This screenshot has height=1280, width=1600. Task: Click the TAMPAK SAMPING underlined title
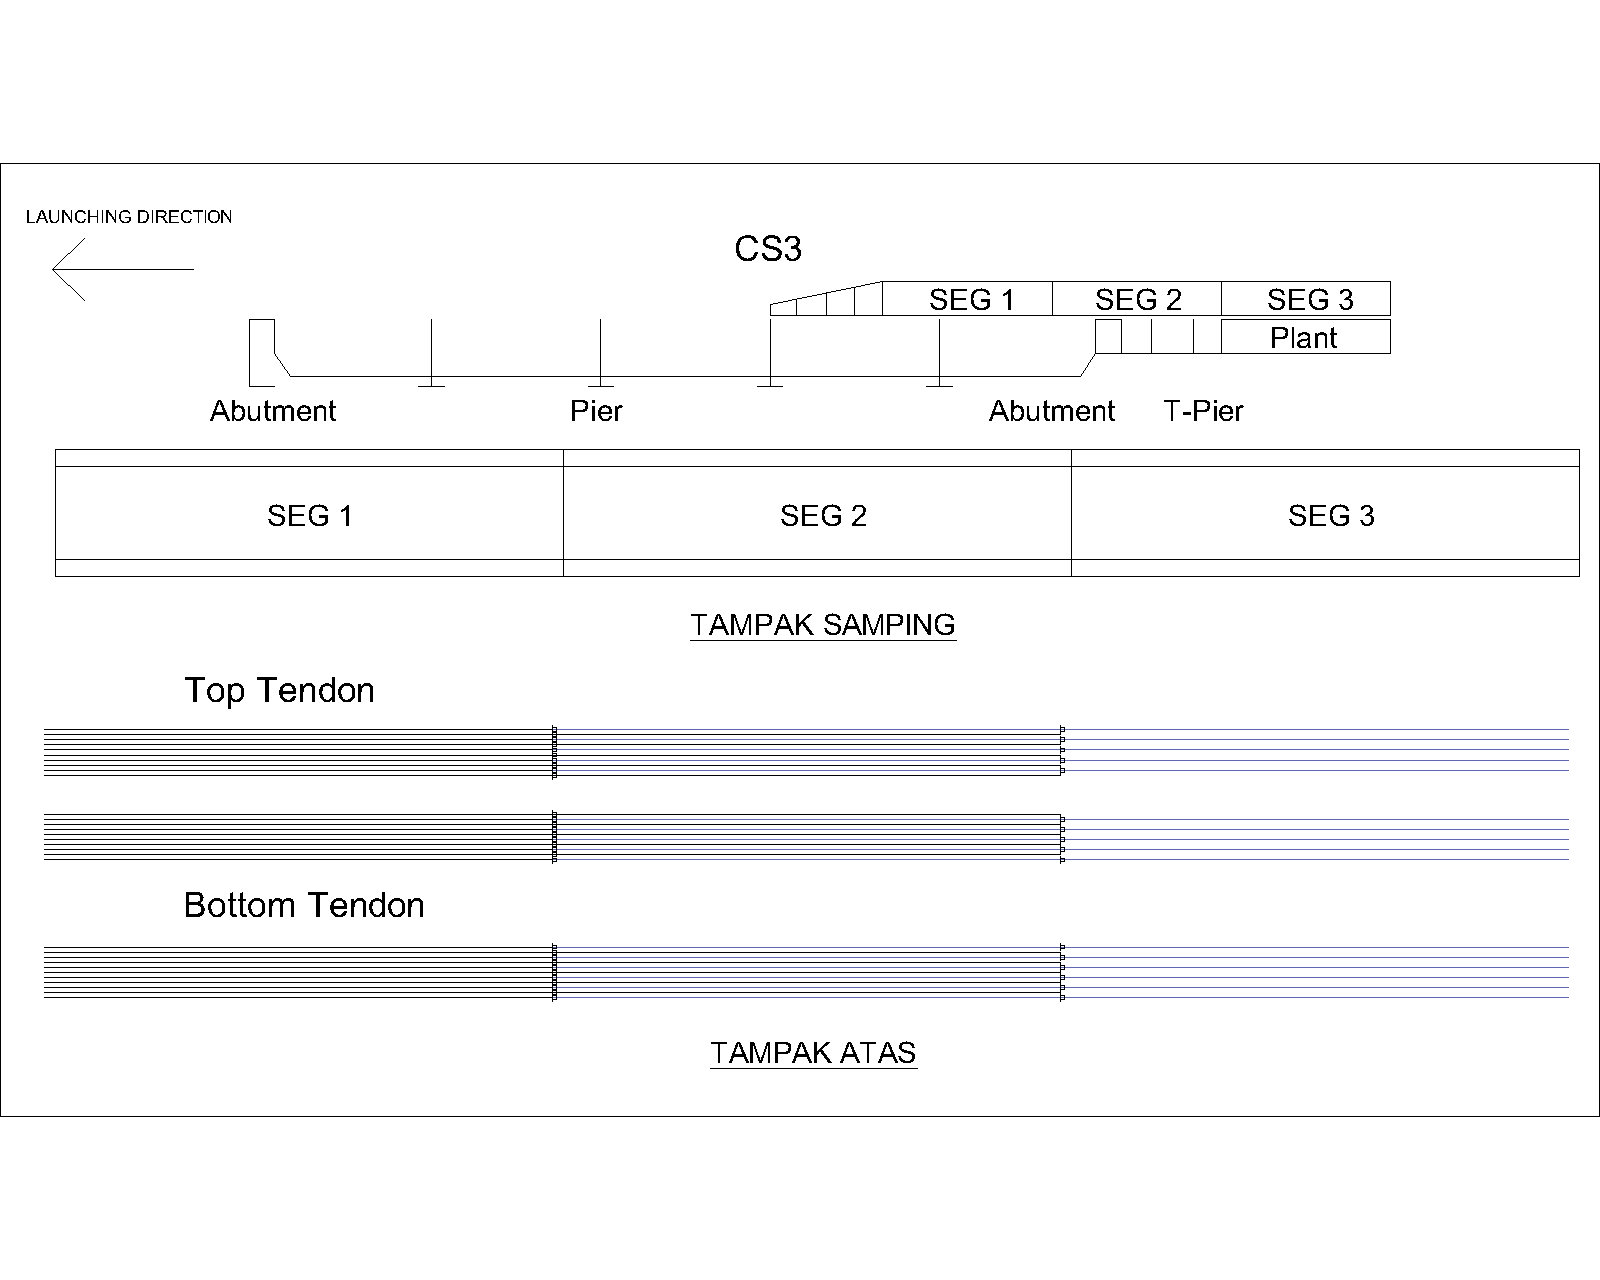coord(822,625)
